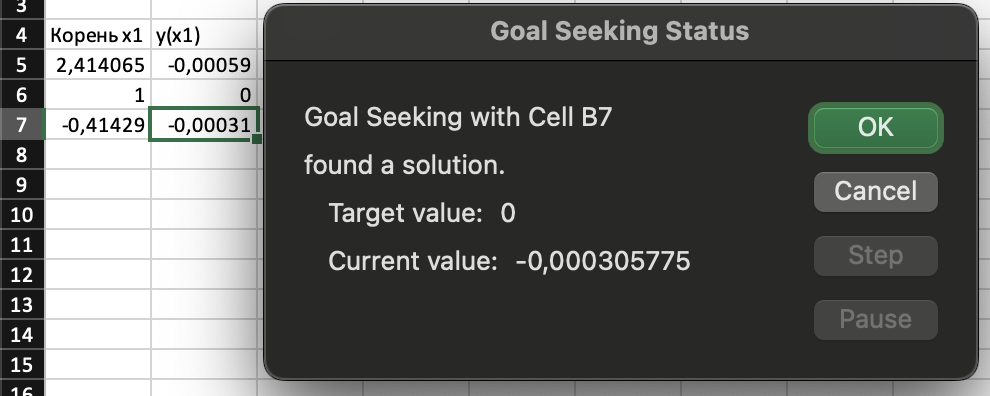Image resolution: width=990 pixels, height=396 pixels.
Task: Select the cell with value 1
Action: click(x=98, y=95)
